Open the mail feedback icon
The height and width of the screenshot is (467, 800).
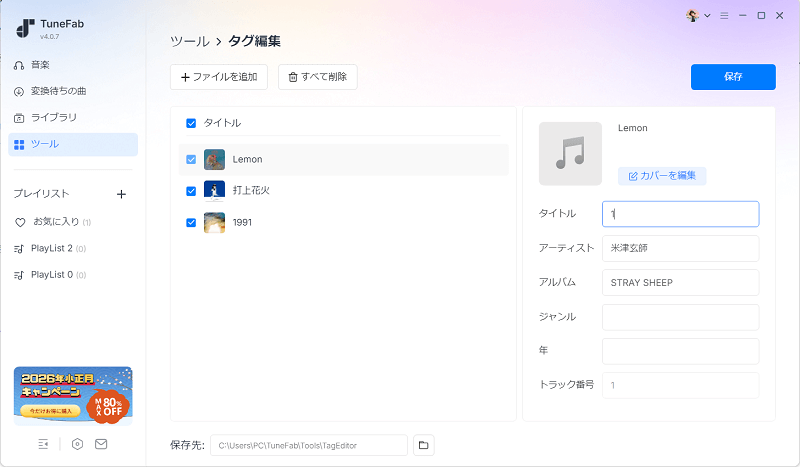coord(101,444)
